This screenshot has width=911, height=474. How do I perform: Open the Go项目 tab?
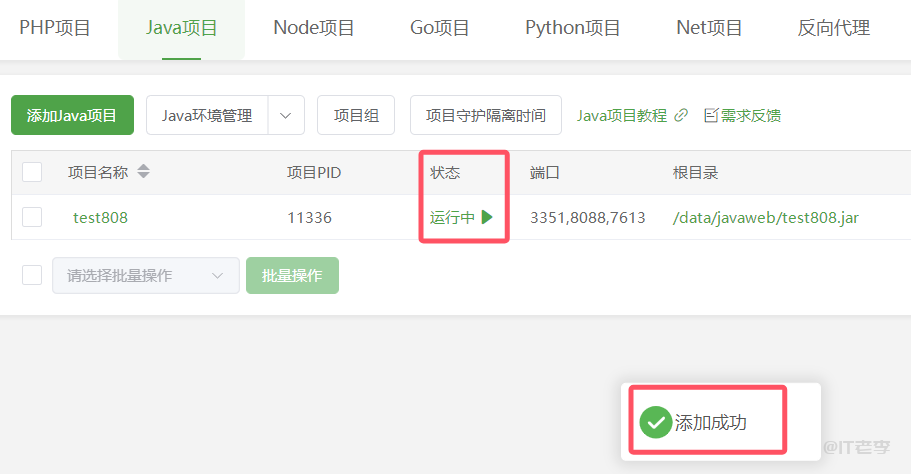(440, 28)
